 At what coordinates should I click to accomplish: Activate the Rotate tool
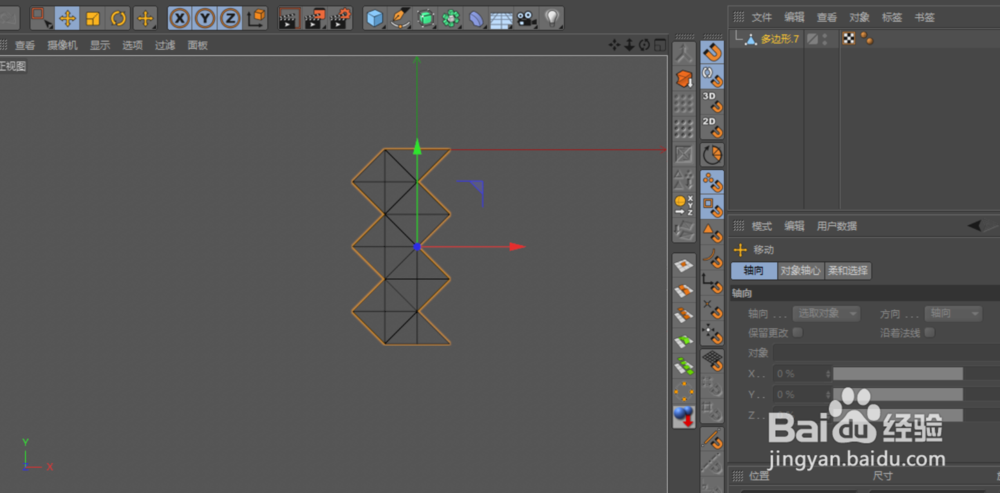tap(119, 18)
